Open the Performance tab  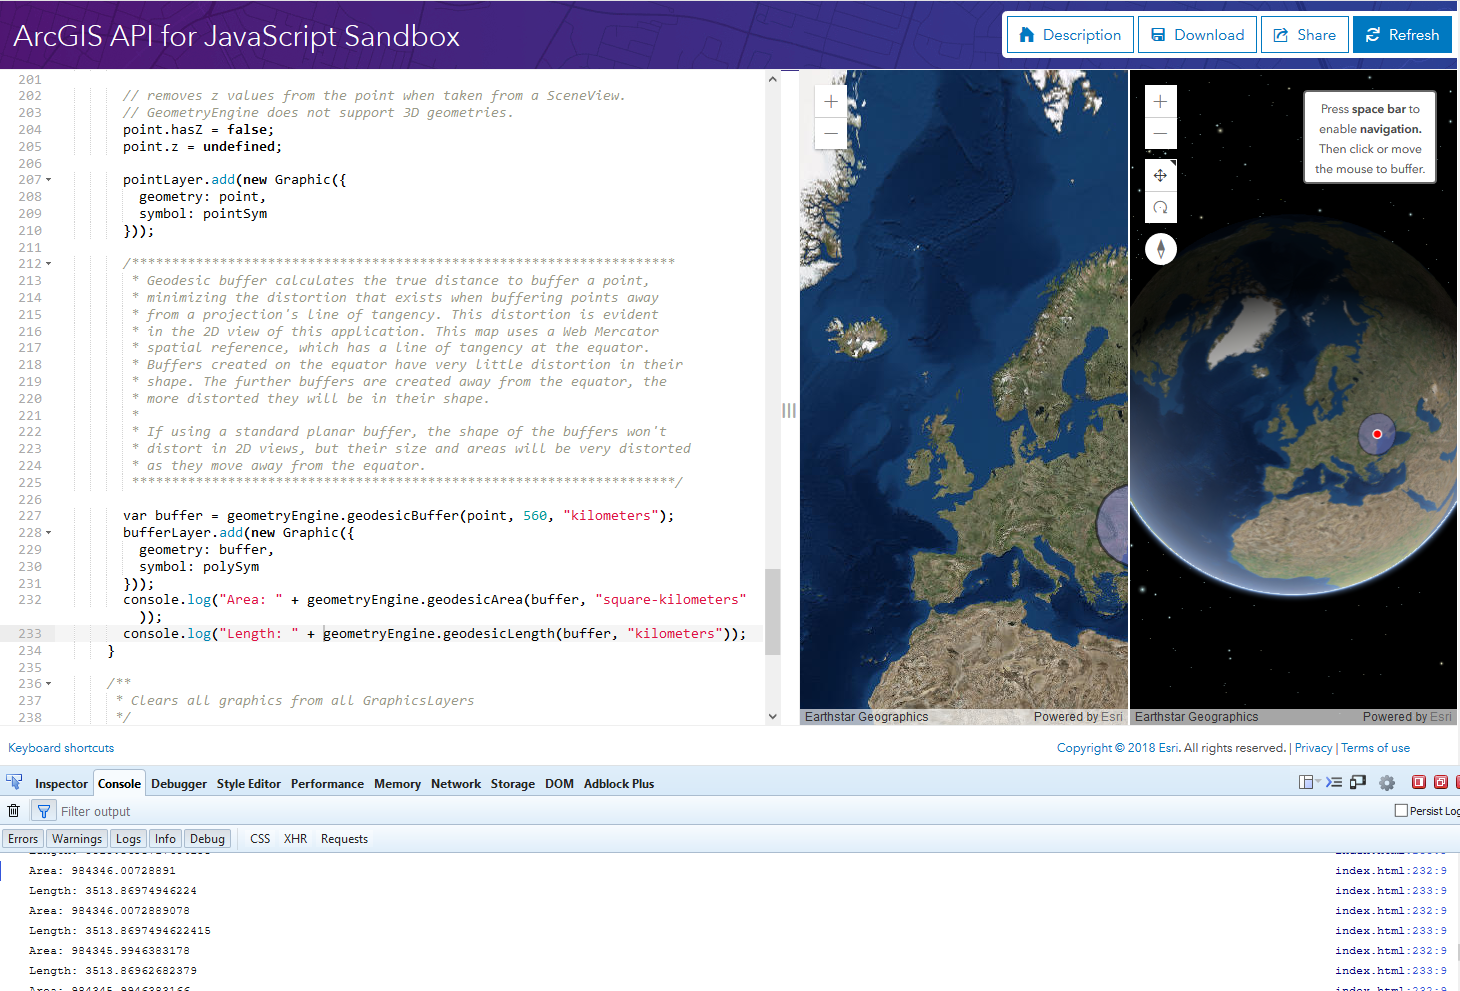[x=327, y=784]
